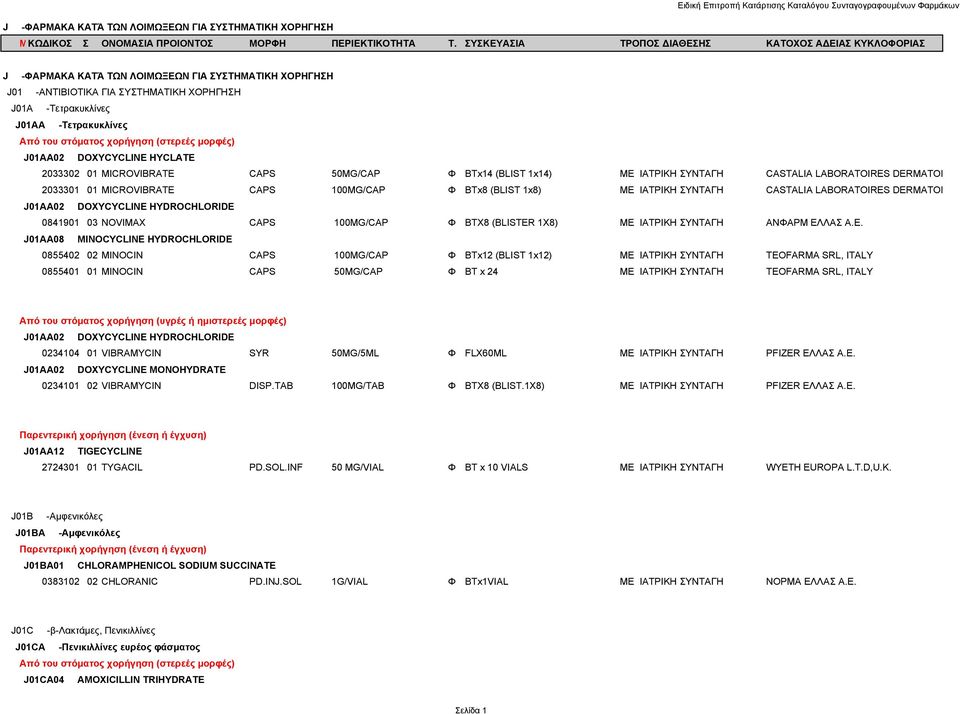Click product code 0841901
This screenshot has width=960, height=714.
(60, 223)
